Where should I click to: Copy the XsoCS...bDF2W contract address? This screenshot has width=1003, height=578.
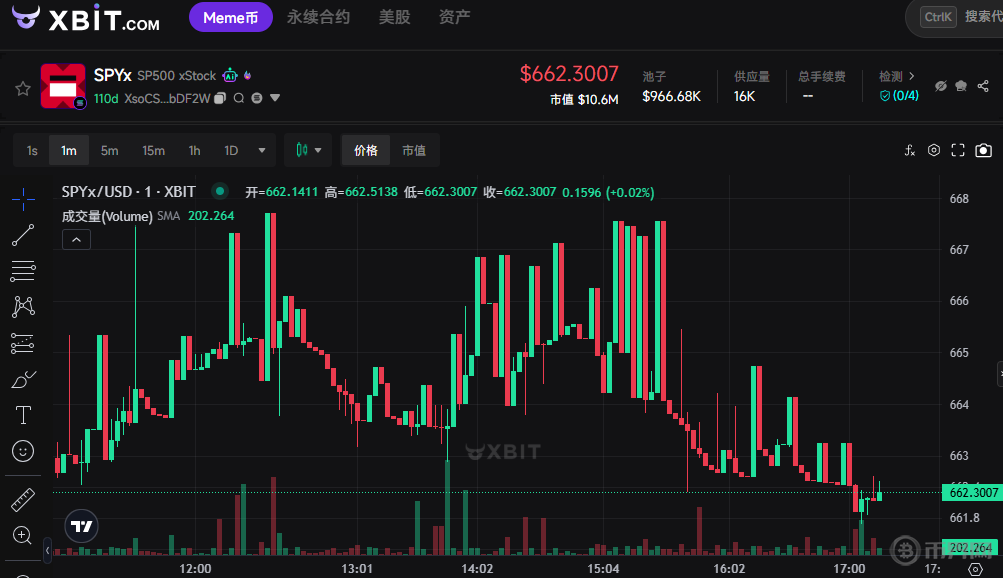pyautogui.click(x=220, y=98)
